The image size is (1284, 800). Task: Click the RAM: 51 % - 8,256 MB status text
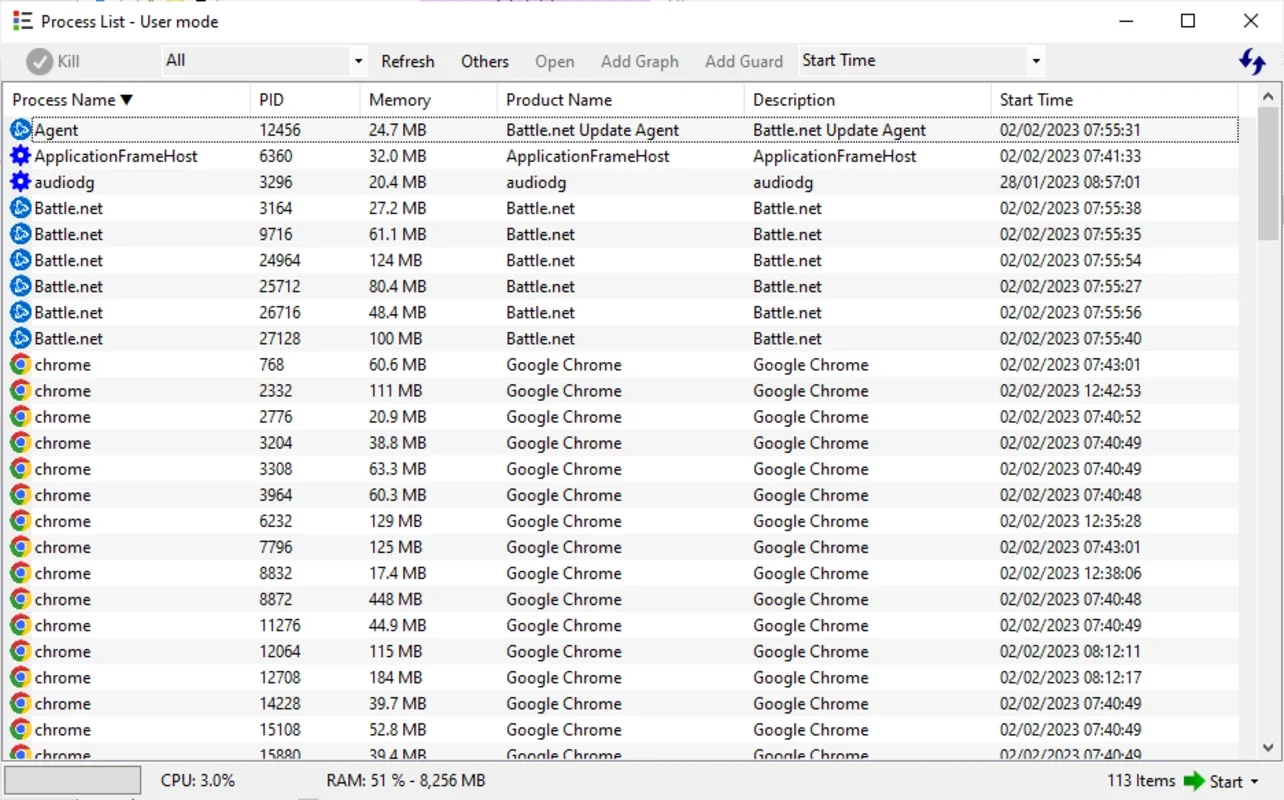406,780
